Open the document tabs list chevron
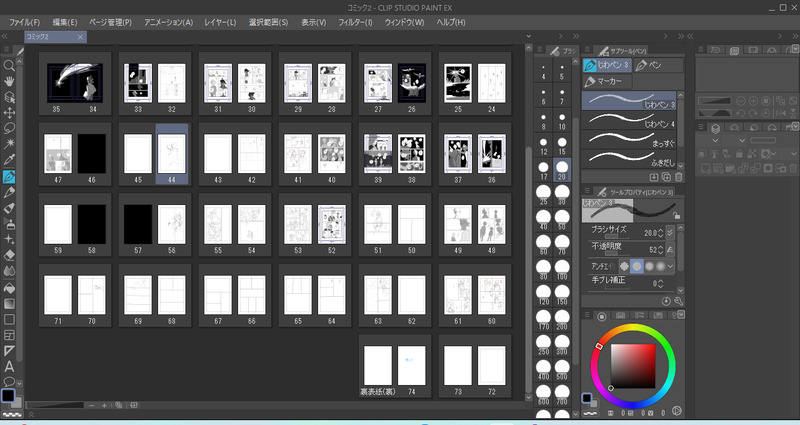The width and height of the screenshot is (800, 425). pos(529,36)
